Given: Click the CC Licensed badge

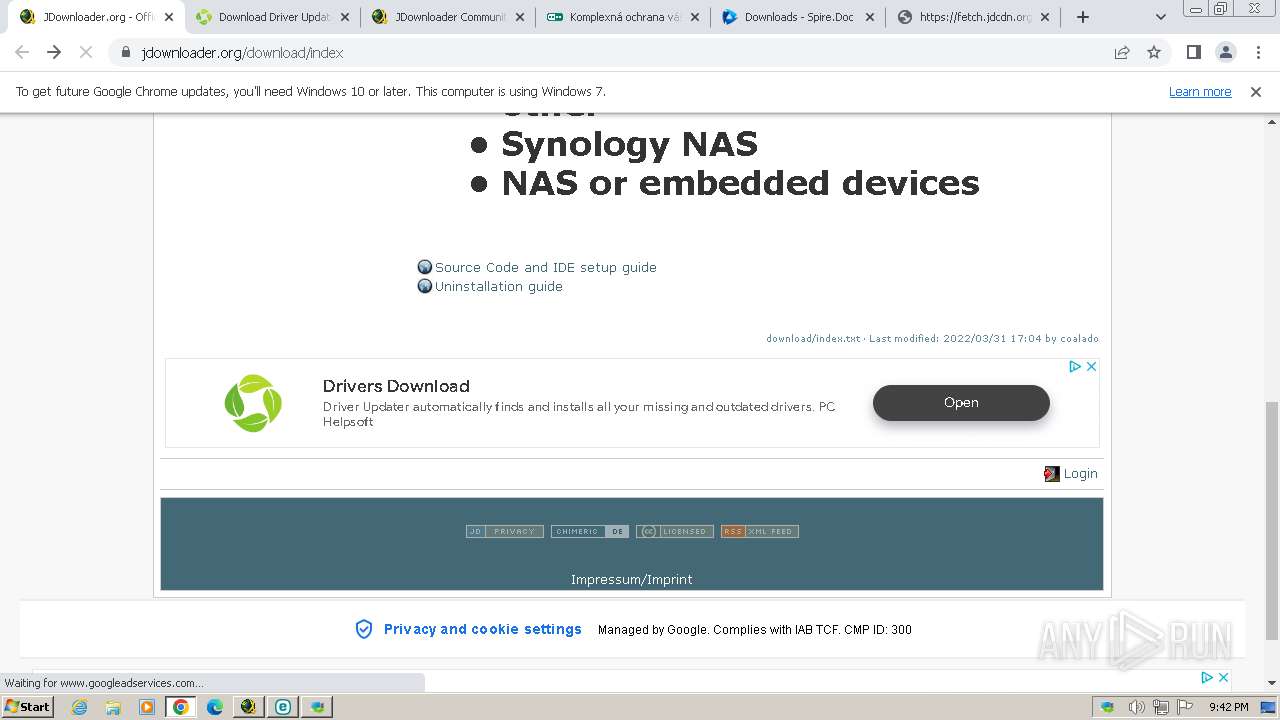Looking at the screenshot, I should pyautogui.click(x=675, y=532).
